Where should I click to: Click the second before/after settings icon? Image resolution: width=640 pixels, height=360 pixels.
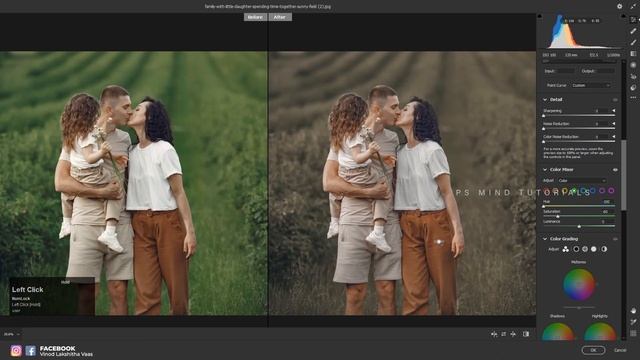(x=504, y=334)
